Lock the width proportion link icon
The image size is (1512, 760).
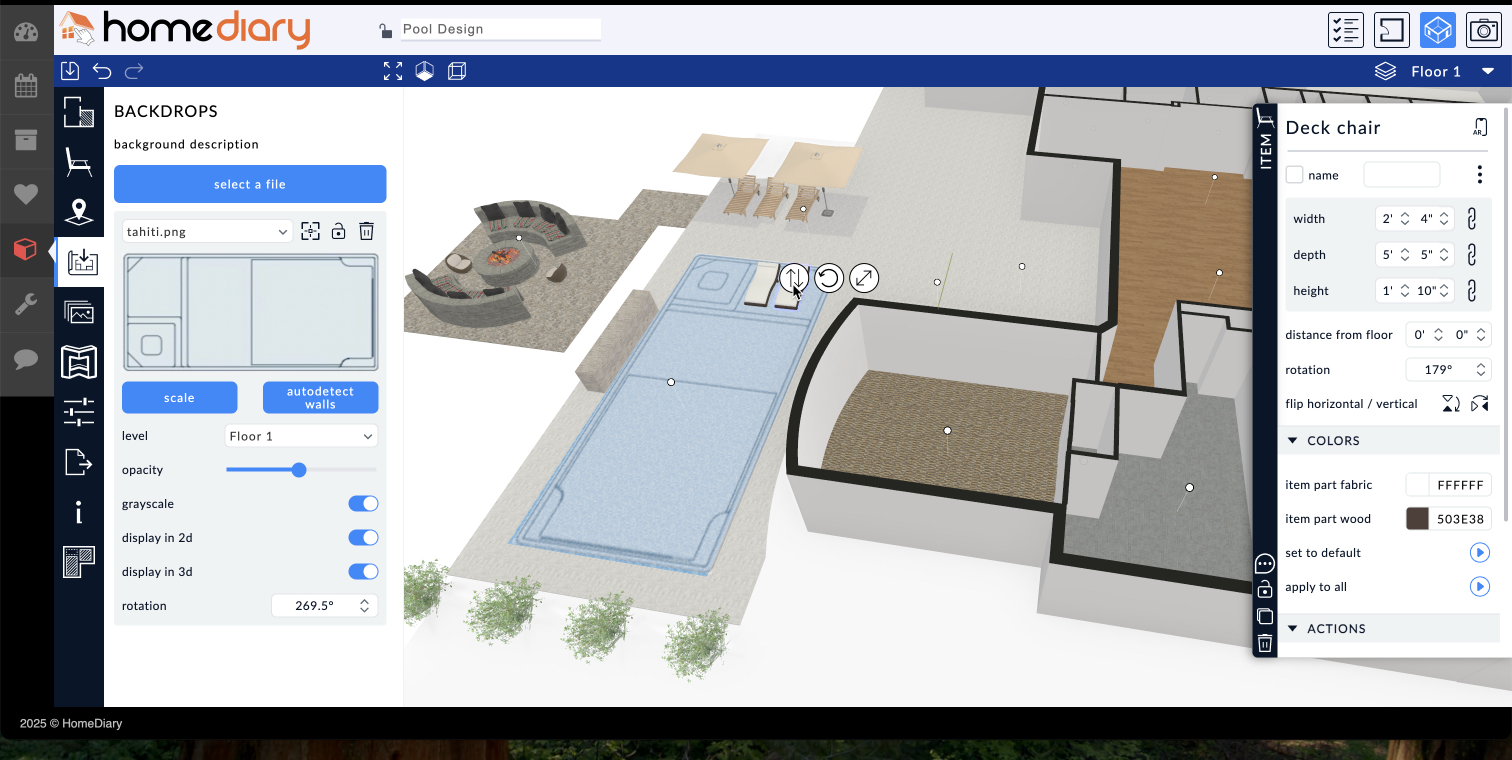(x=1471, y=219)
